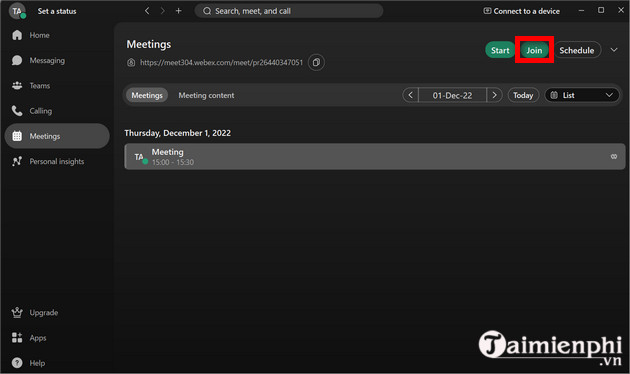The height and width of the screenshot is (374, 630).
Task: Open the TA profile avatar
Action: (x=17, y=11)
